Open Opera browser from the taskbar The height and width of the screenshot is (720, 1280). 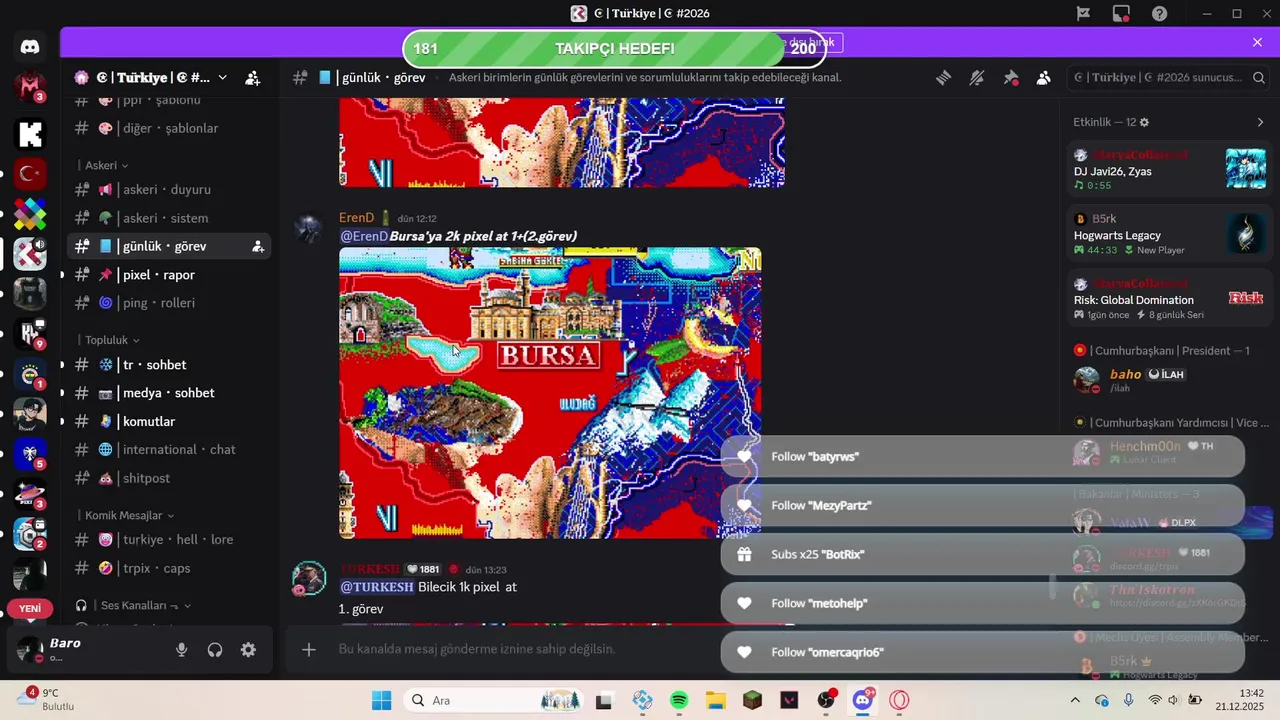point(899,700)
